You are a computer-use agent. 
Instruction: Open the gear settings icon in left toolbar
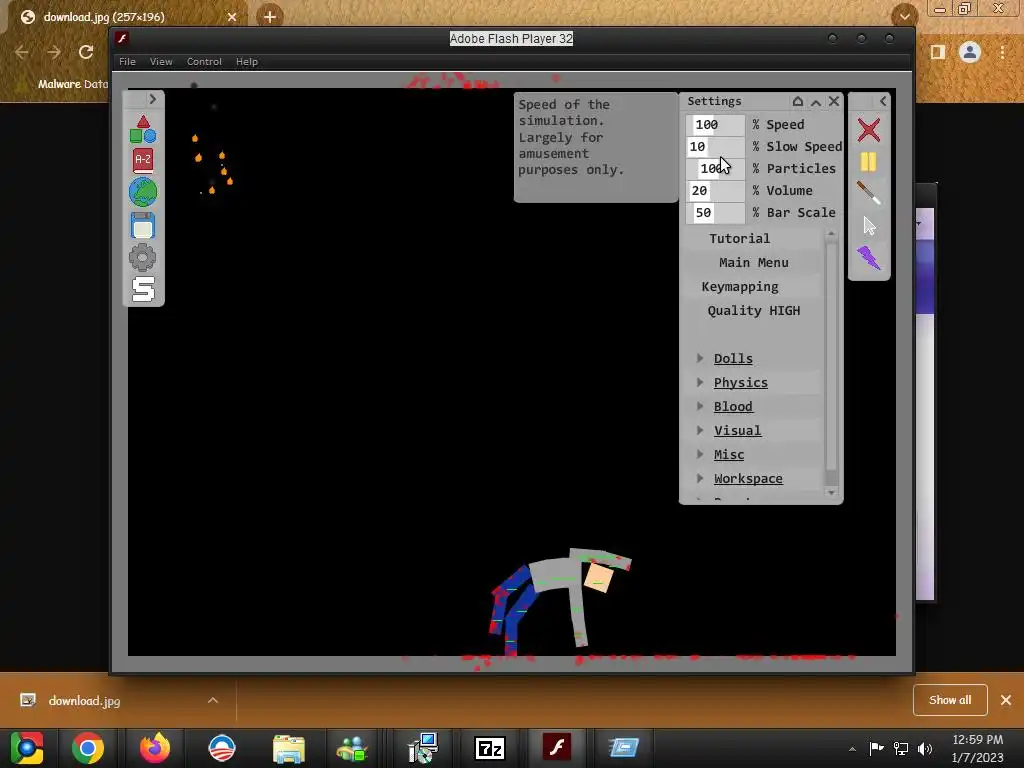[143, 257]
